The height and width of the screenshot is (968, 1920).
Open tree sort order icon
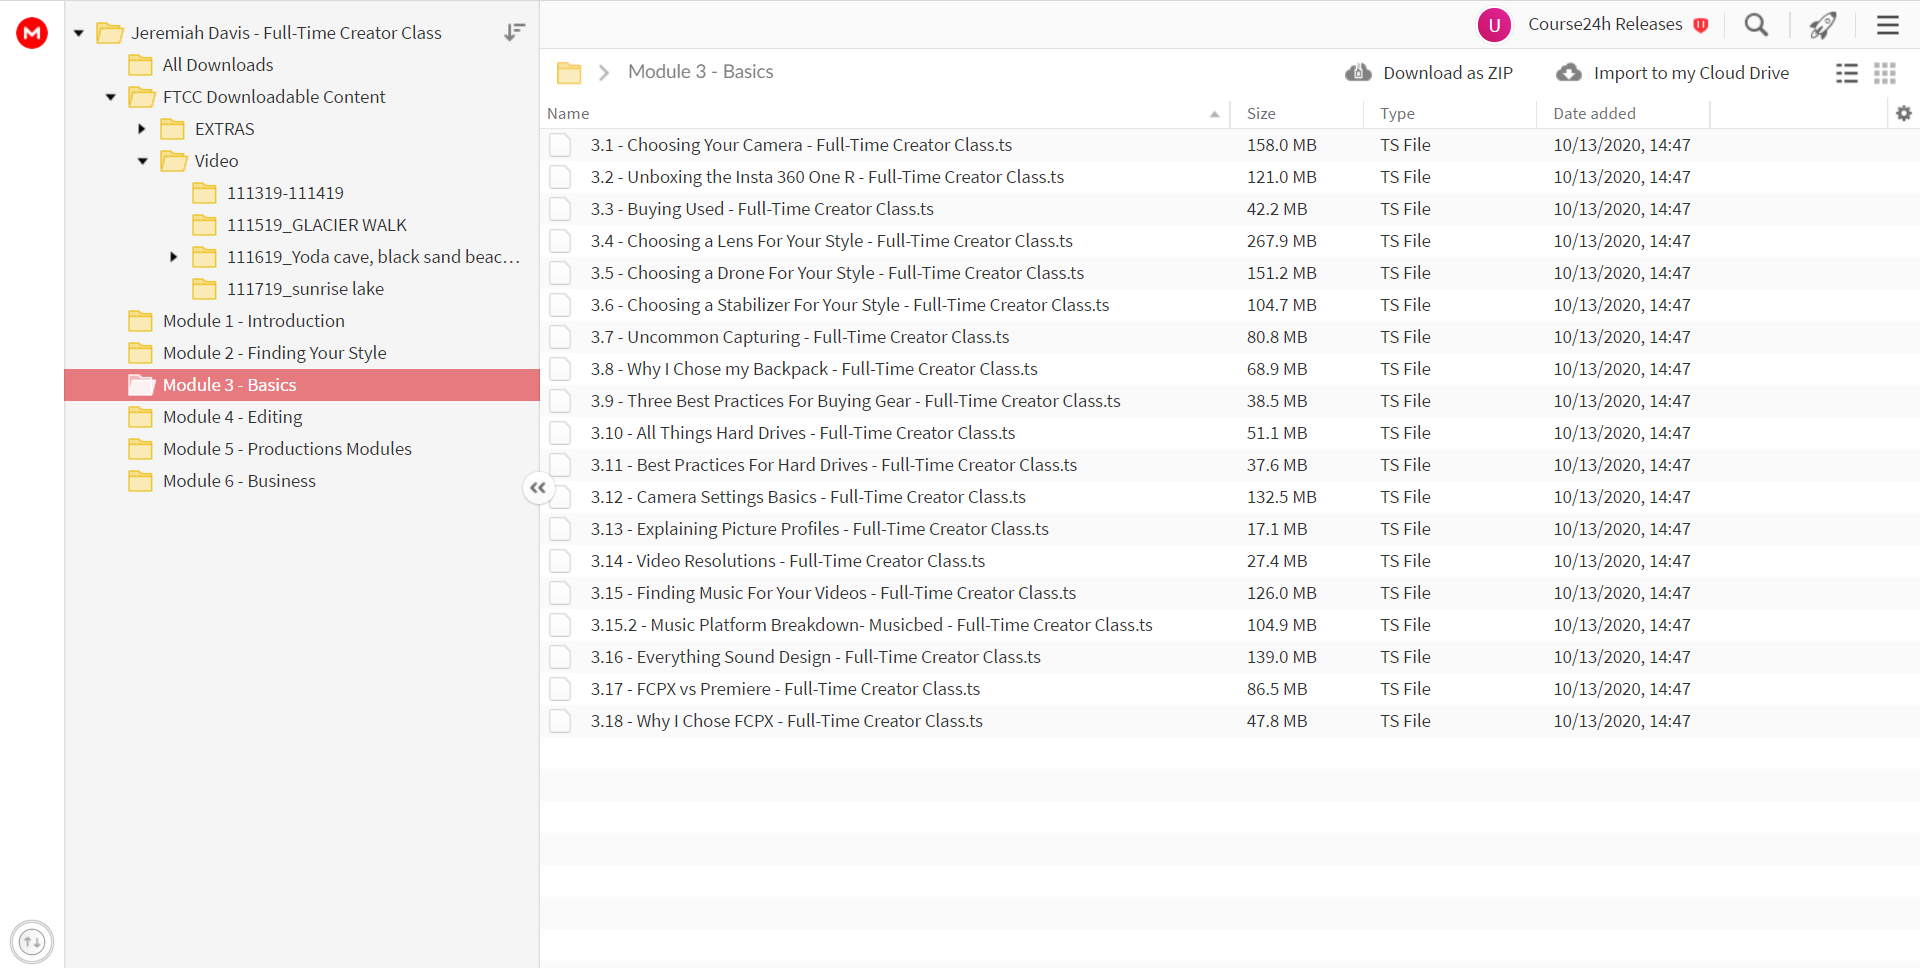(x=514, y=33)
